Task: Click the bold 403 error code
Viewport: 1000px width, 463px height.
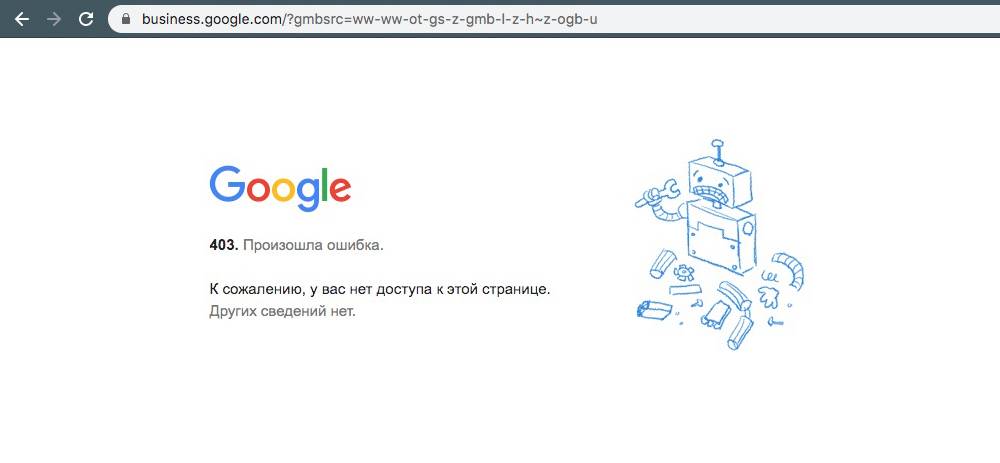Action: point(224,245)
